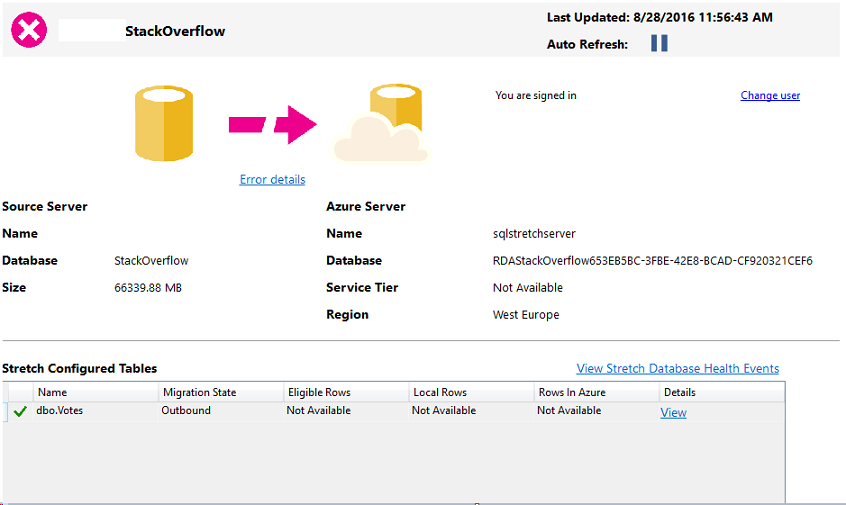Image resolution: width=846 pixels, height=505 pixels.
Task: Click the Eligible Rows column header
Action: pos(319,392)
